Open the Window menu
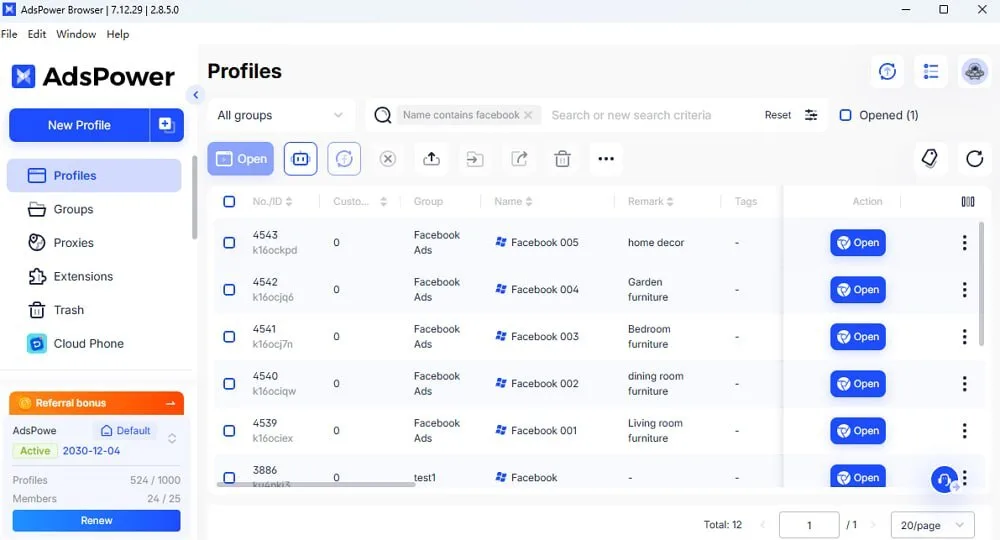The height and width of the screenshot is (540, 1000). 76,34
